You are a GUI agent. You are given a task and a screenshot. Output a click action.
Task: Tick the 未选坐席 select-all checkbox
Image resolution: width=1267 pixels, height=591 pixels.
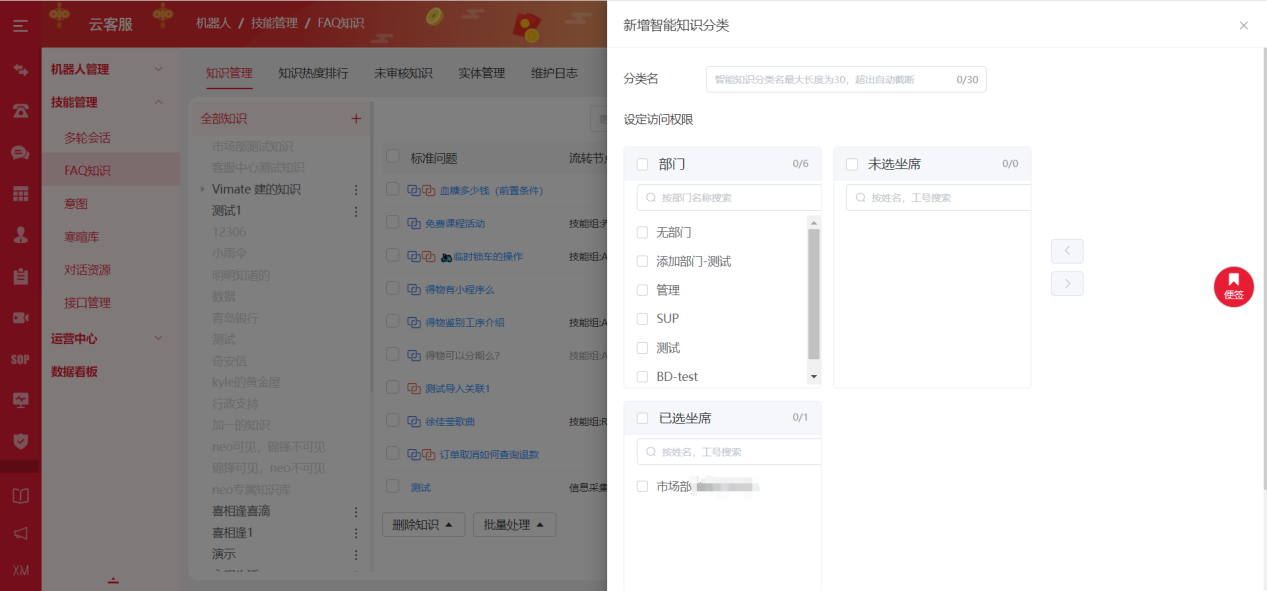[x=852, y=164]
